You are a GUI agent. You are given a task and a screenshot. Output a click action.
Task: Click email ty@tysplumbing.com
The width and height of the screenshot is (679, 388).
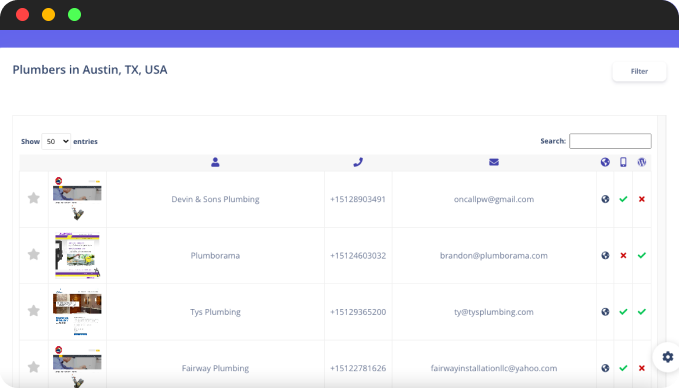click(x=494, y=312)
